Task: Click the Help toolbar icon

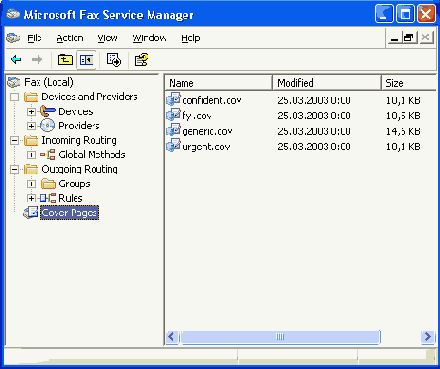Action: point(141,60)
